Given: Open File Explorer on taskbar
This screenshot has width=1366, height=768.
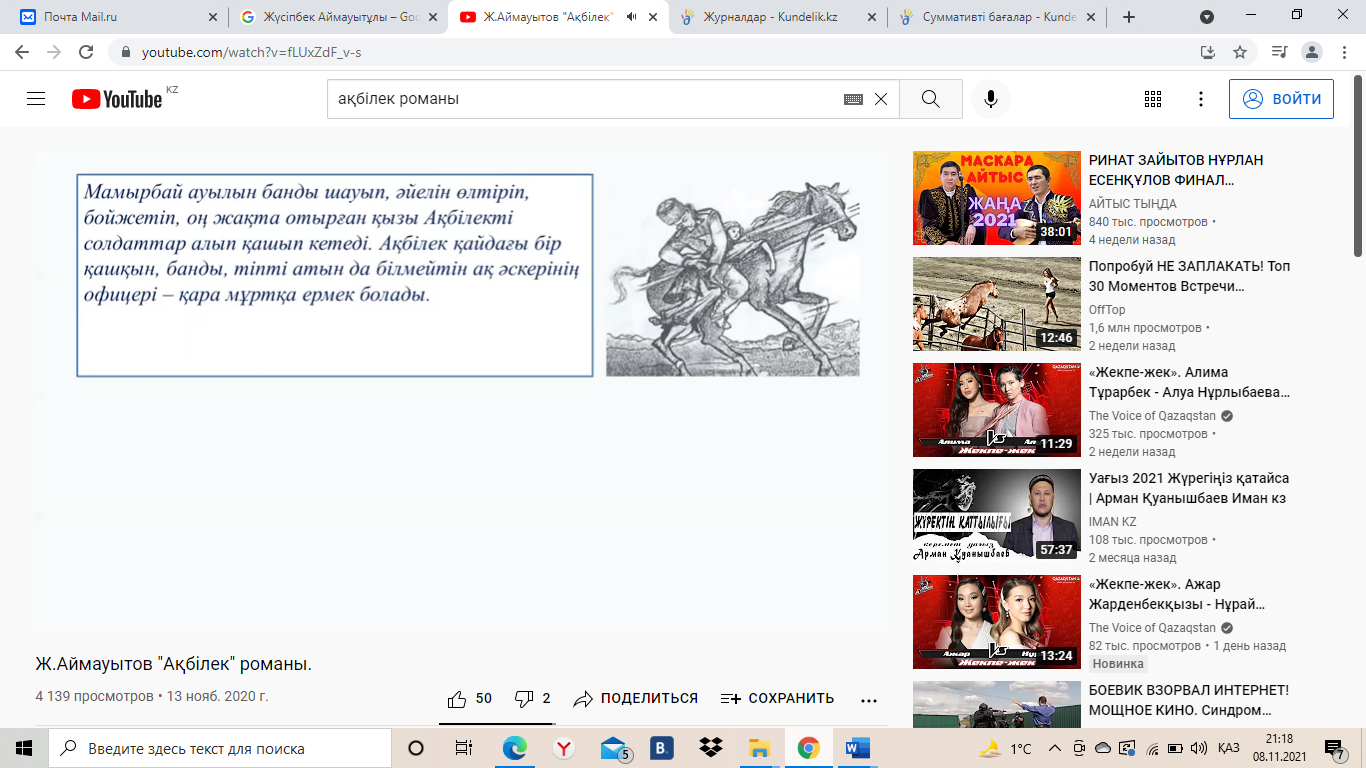Looking at the screenshot, I should [760, 748].
